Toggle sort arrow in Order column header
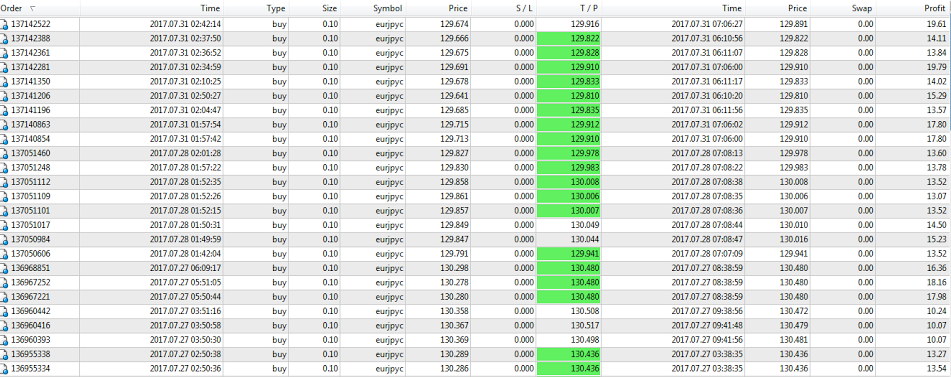 pyautogui.click(x=32, y=8)
